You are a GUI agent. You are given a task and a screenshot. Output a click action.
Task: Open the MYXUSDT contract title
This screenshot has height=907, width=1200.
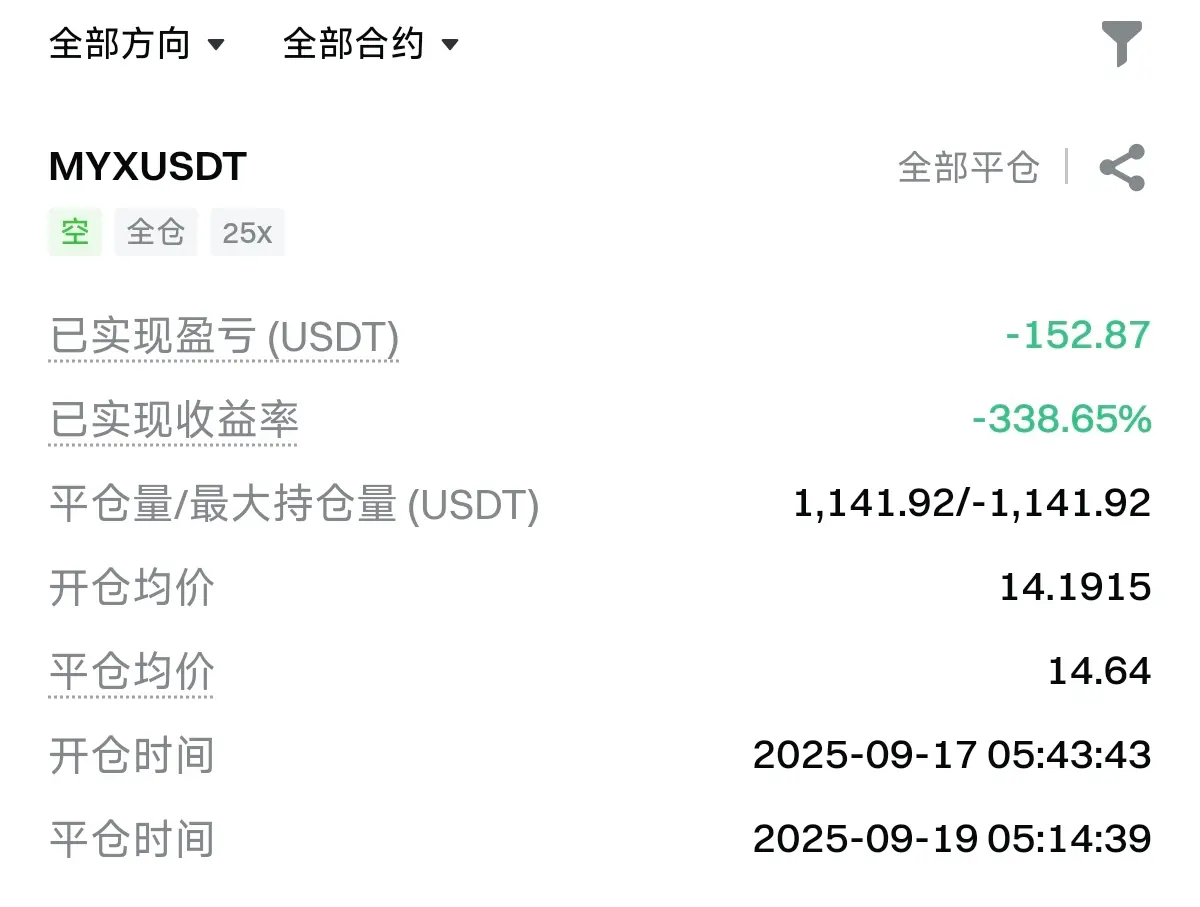pyautogui.click(x=148, y=167)
